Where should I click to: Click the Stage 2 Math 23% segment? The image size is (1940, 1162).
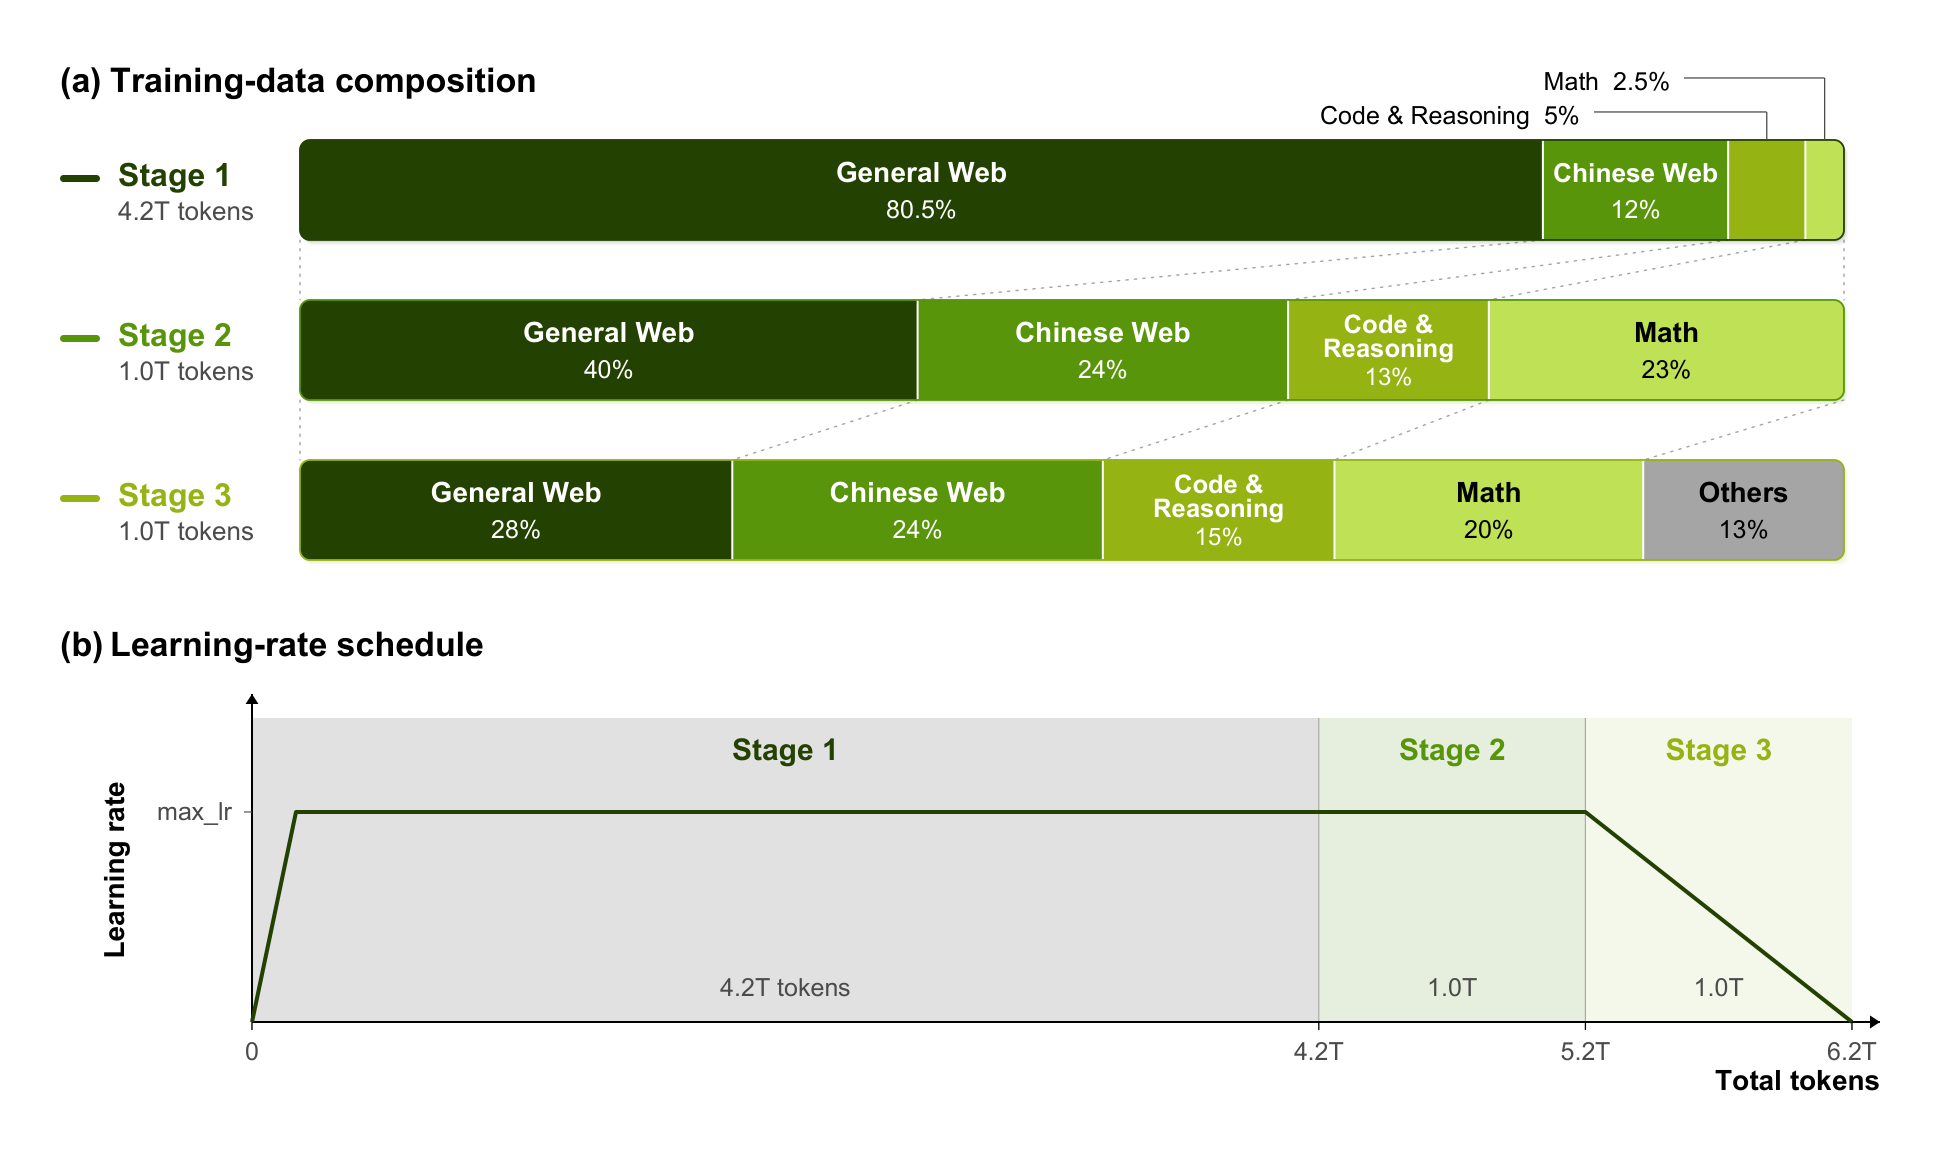pos(1666,350)
